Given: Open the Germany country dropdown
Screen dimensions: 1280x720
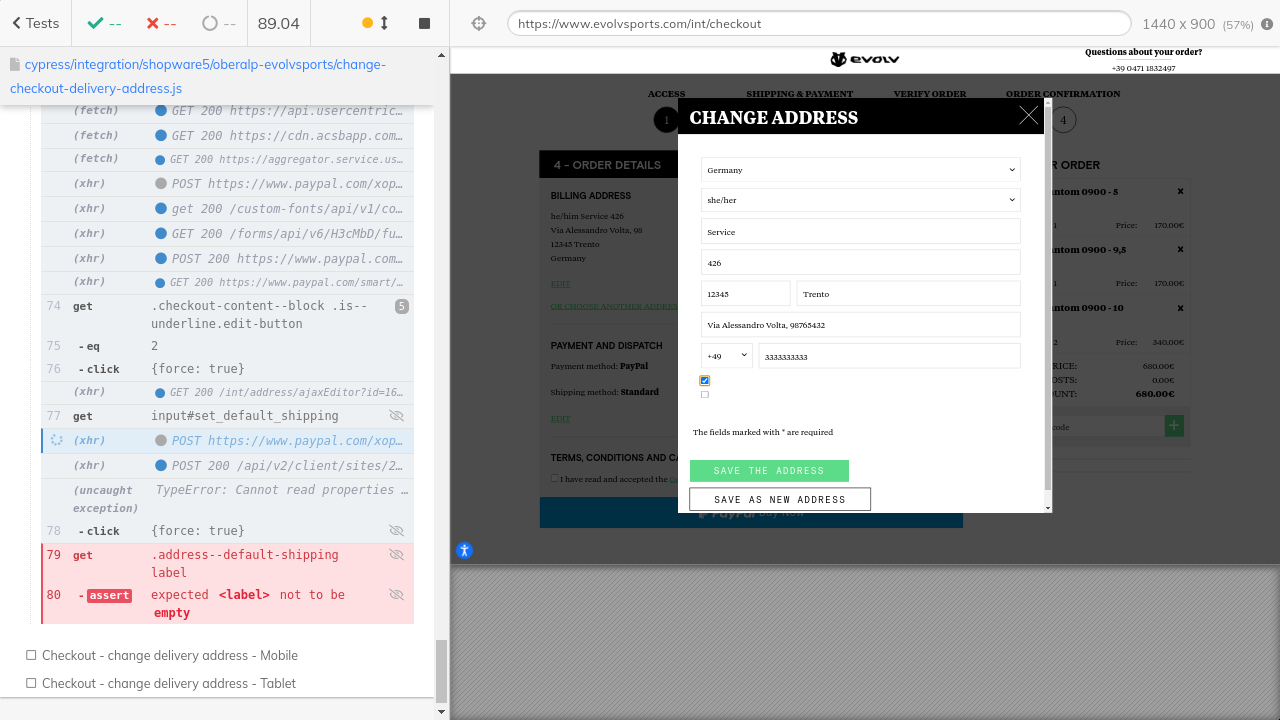Looking at the screenshot, I should point(860,170).
